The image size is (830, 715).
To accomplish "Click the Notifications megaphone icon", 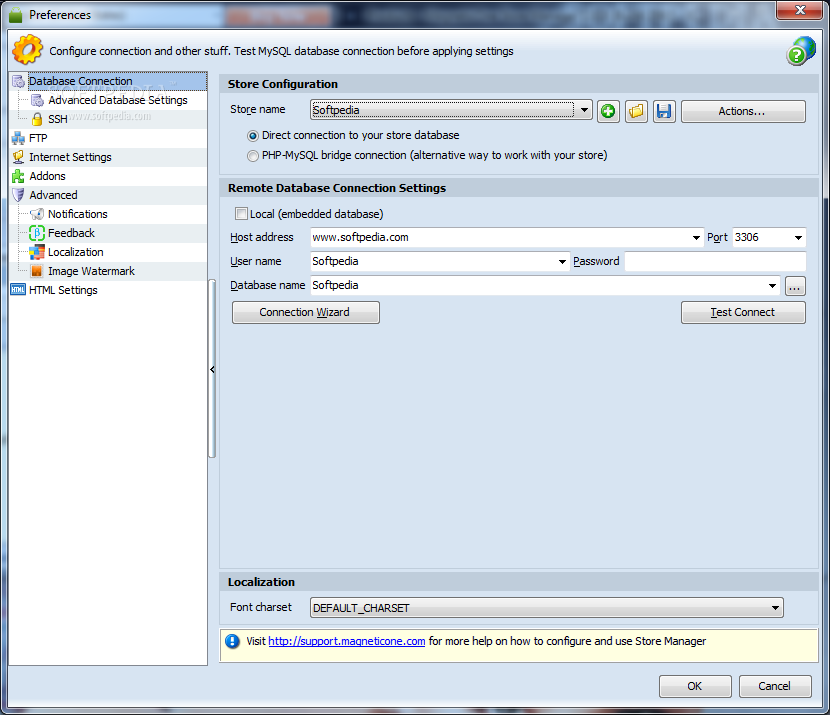I will (37, 214).
